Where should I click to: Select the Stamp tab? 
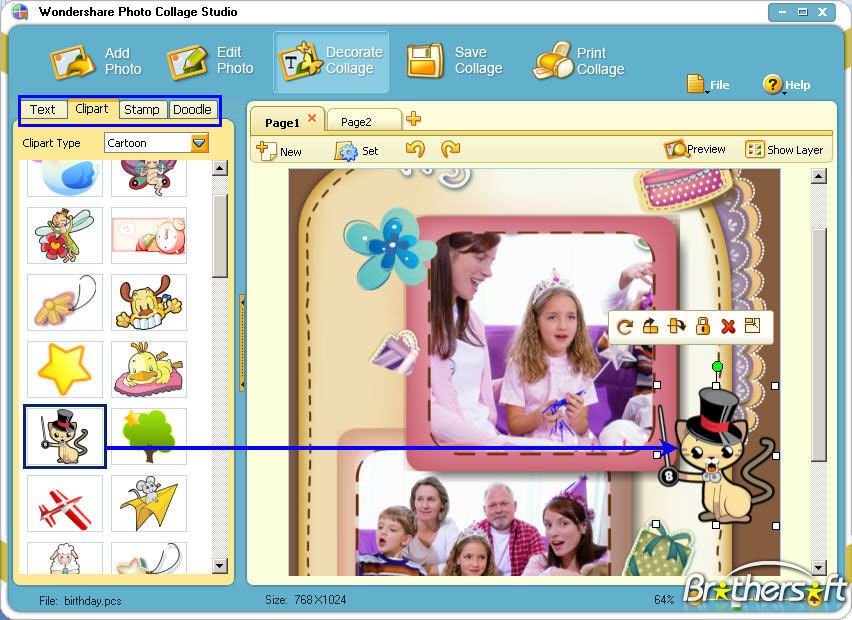coord(142,109)
